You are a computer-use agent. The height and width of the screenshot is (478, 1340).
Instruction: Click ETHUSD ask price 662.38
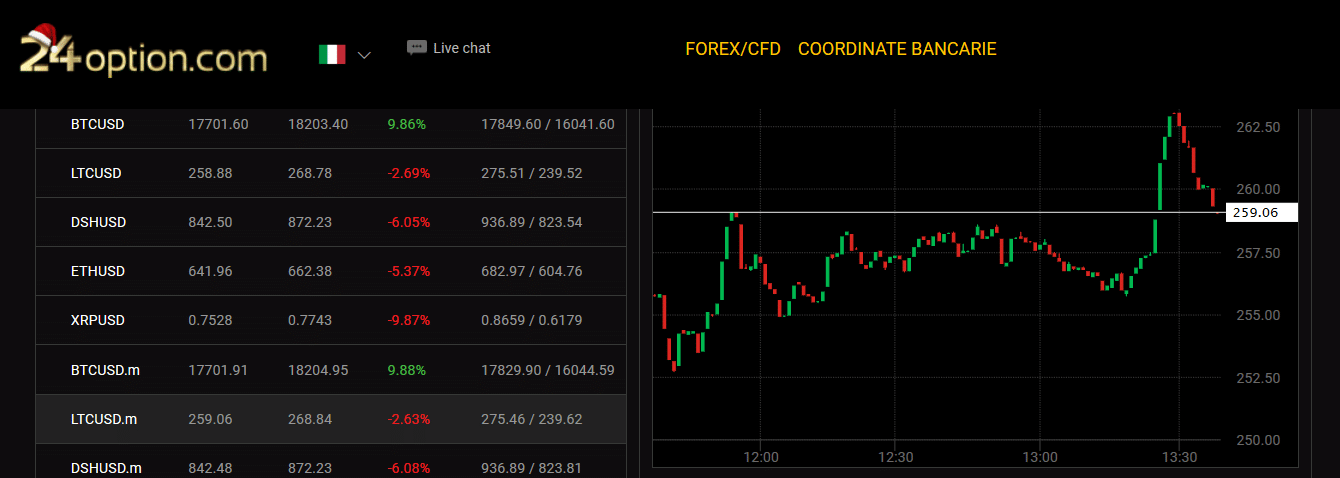click(310, 271)
